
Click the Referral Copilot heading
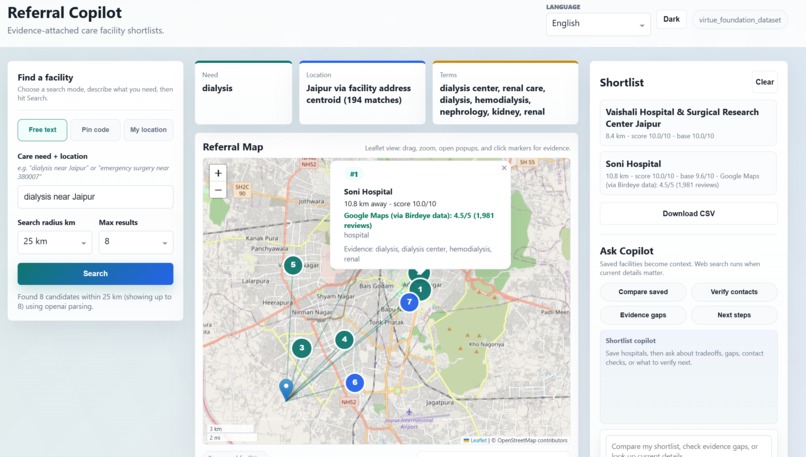point(65,12)
